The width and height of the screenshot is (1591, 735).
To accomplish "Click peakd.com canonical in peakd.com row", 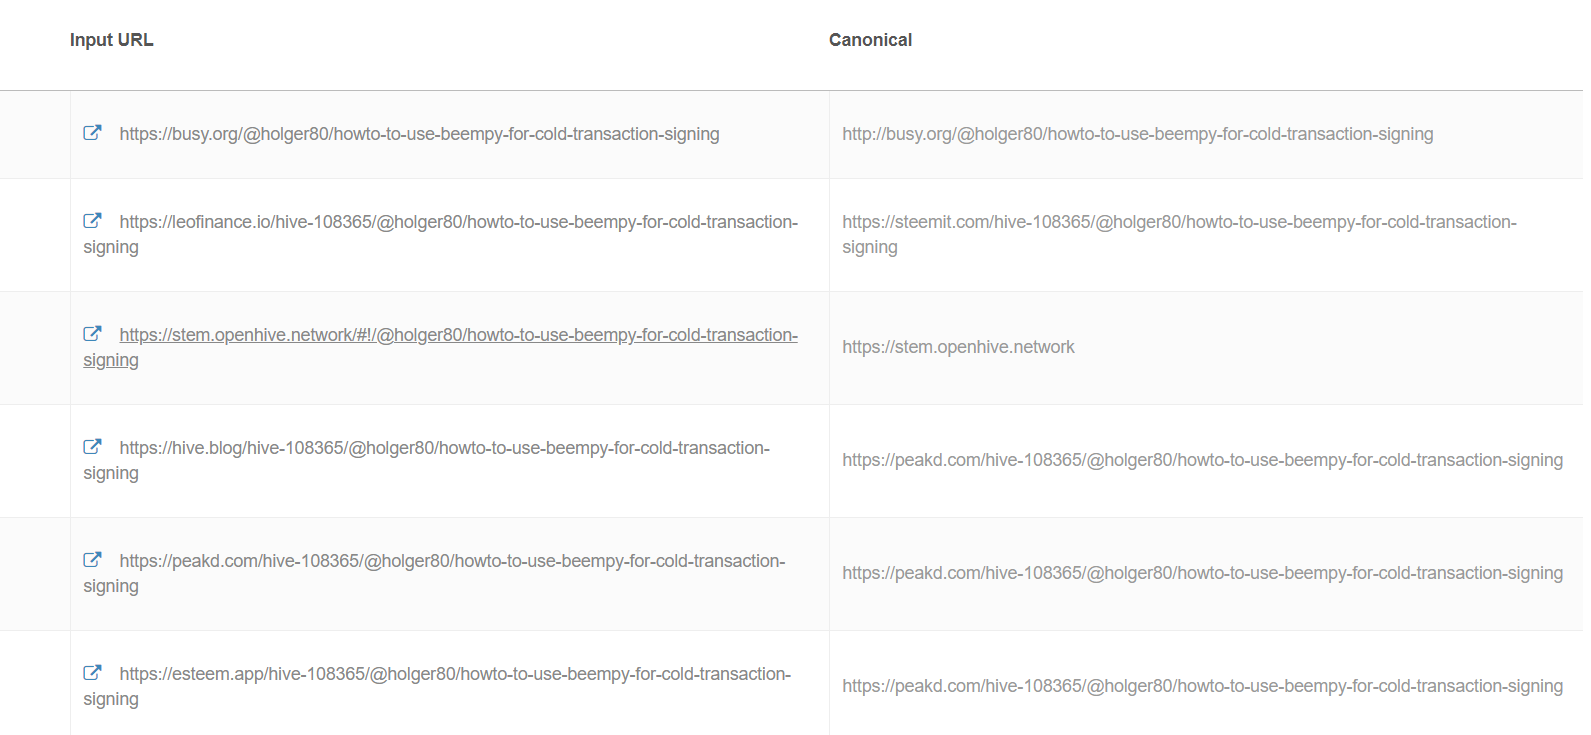I will coord(1202,573).
